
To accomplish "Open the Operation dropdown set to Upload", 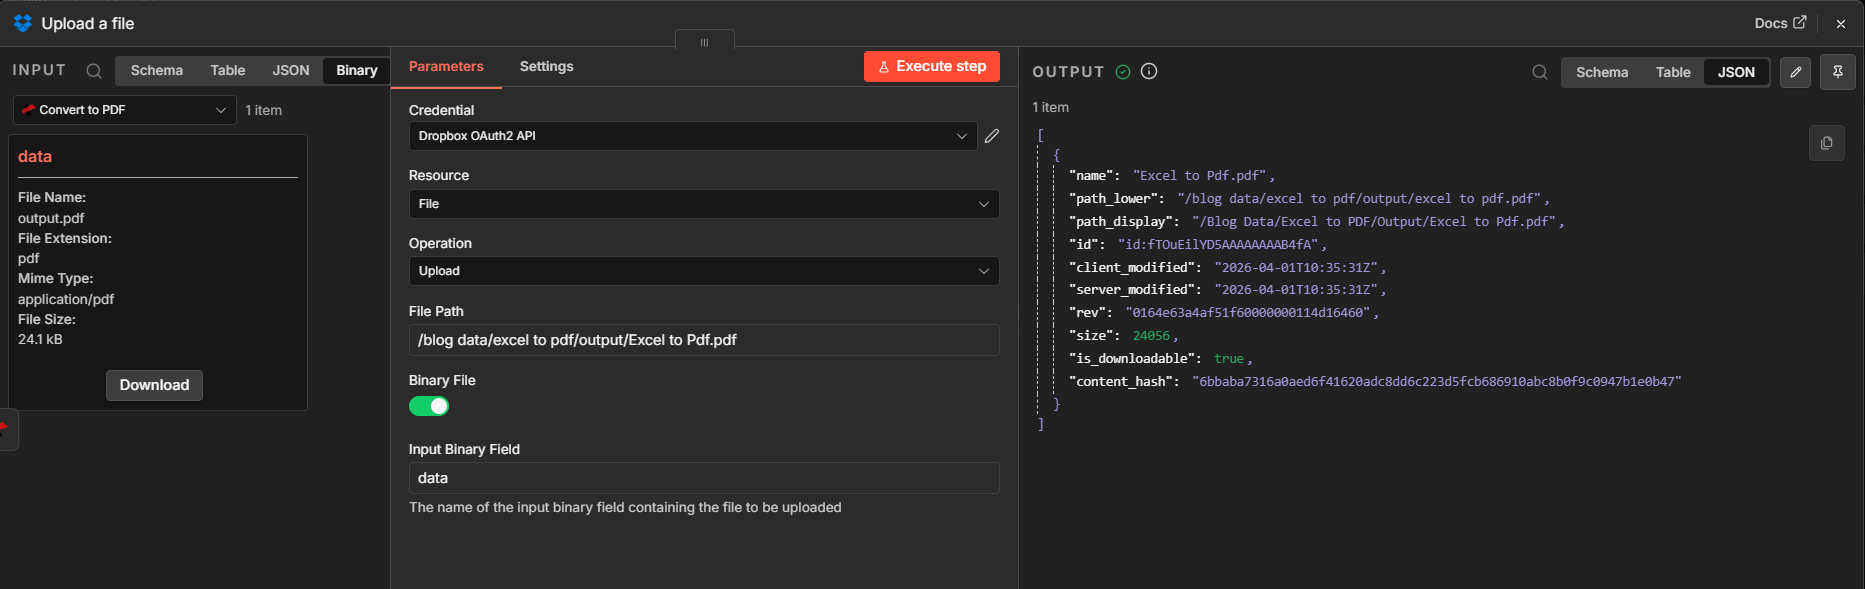I will click(703, 271).
